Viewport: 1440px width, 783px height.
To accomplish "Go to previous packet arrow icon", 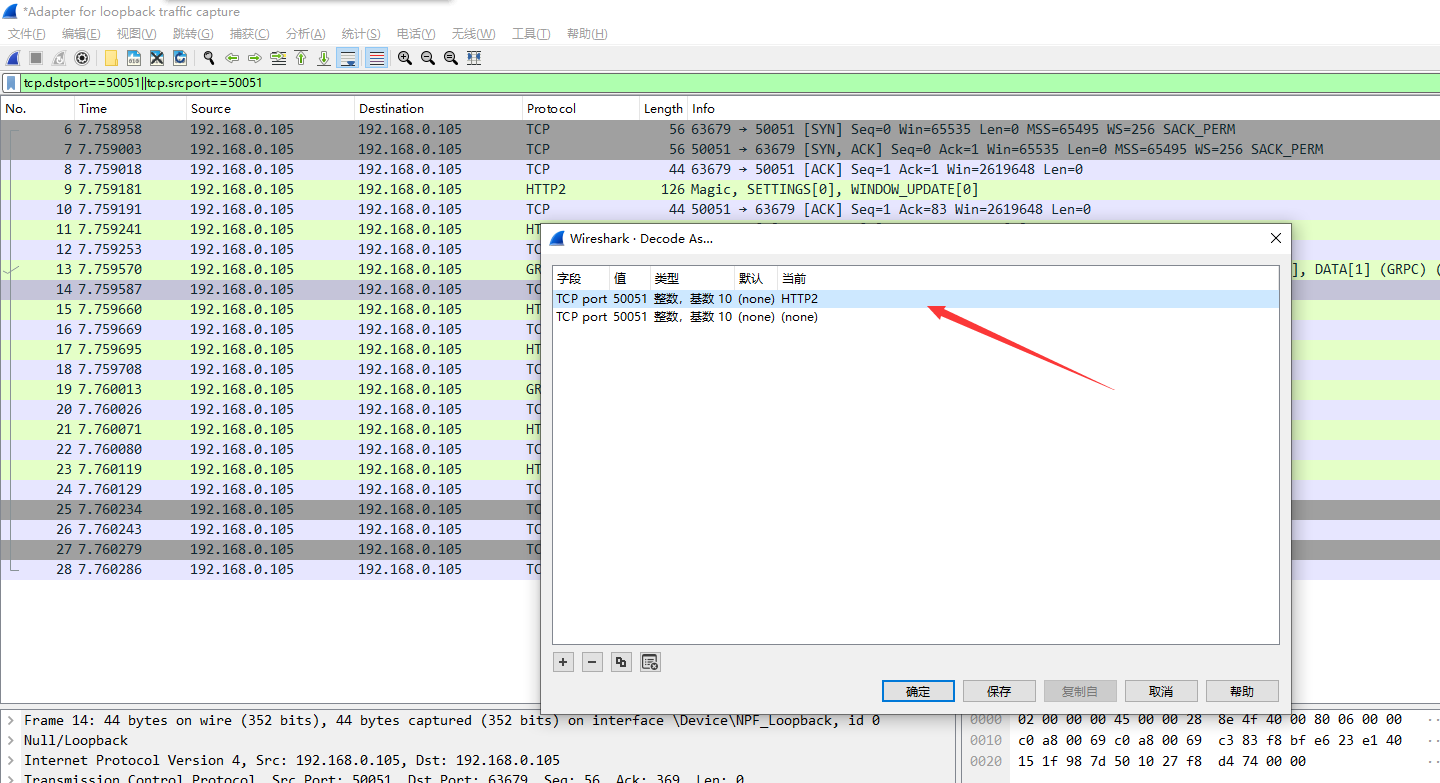I will (x=232, y=58).
